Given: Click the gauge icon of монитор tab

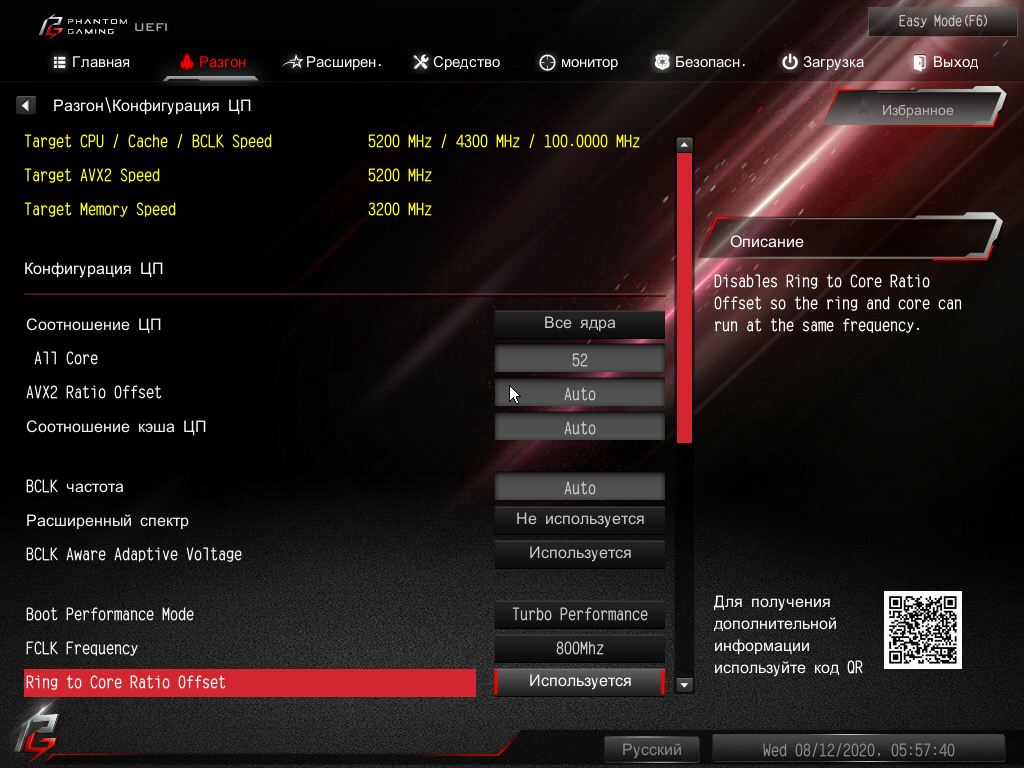Looking at the screenshot, I should coord(547,62).
